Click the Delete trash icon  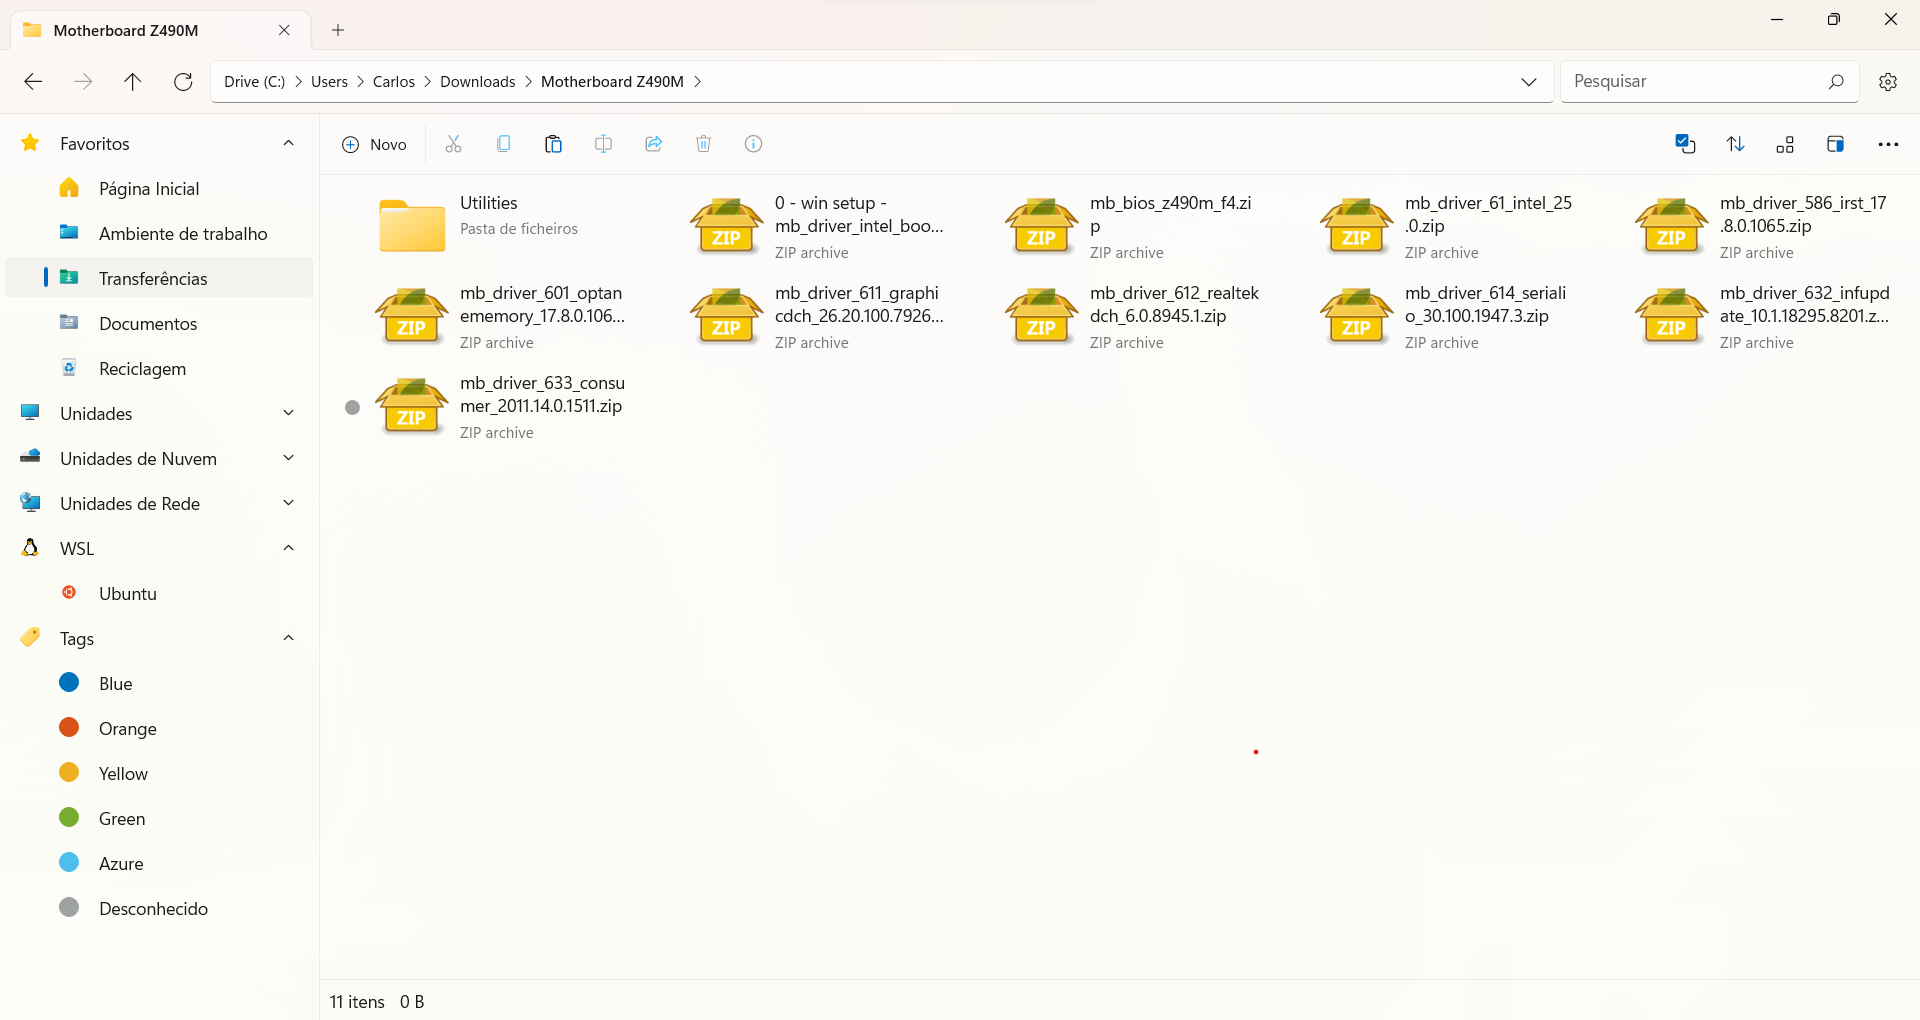[703, 144]
